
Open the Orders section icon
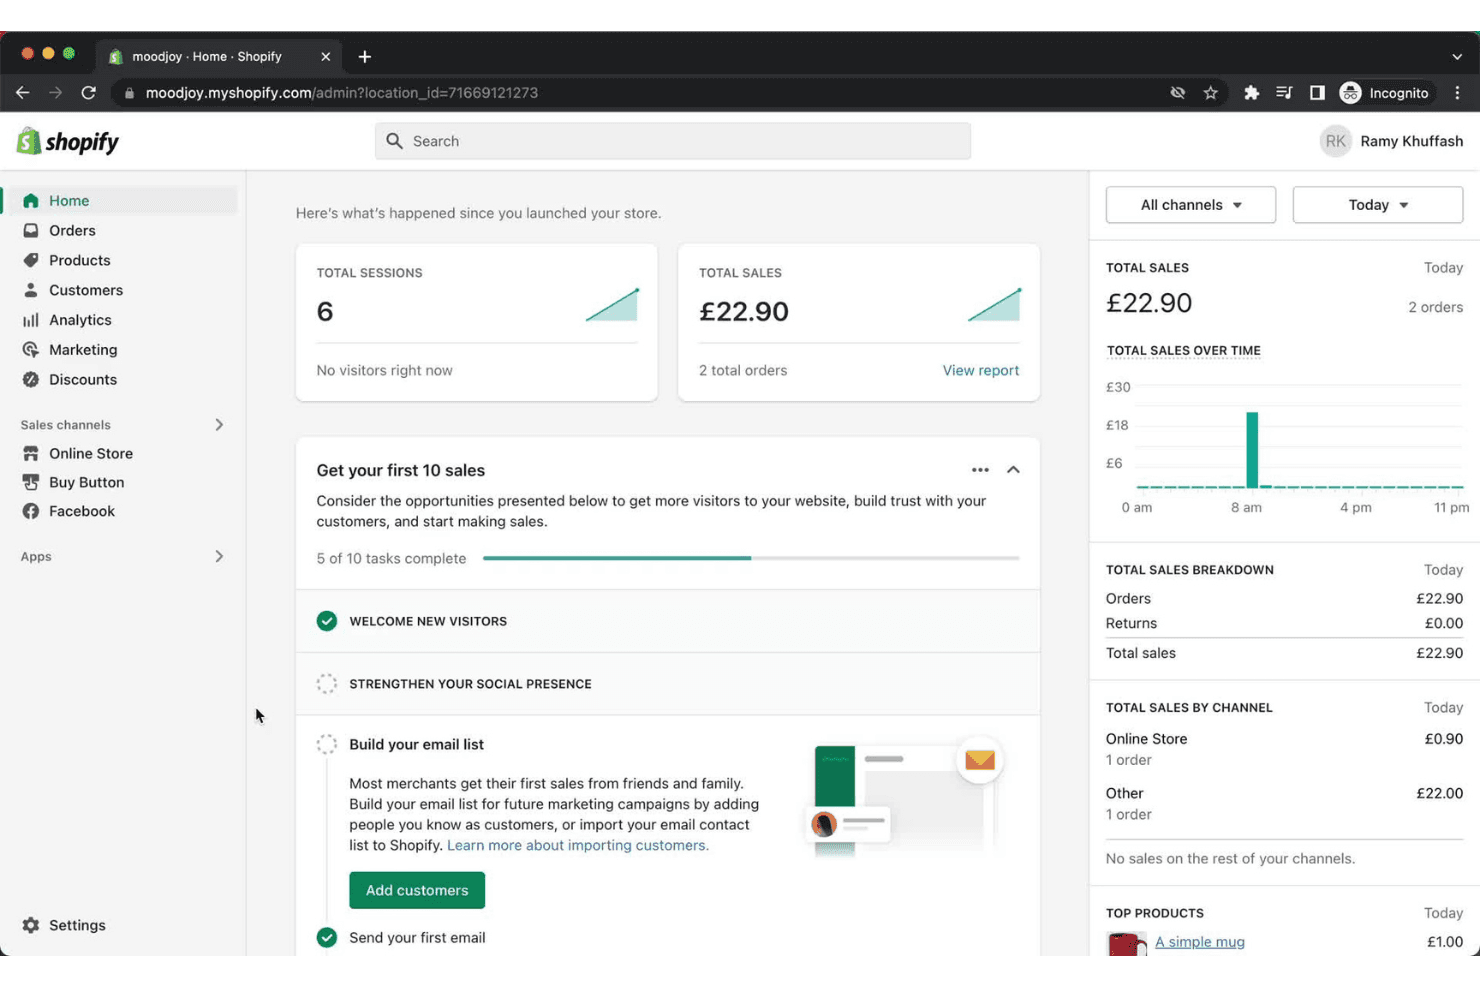(x=31, y=230)
